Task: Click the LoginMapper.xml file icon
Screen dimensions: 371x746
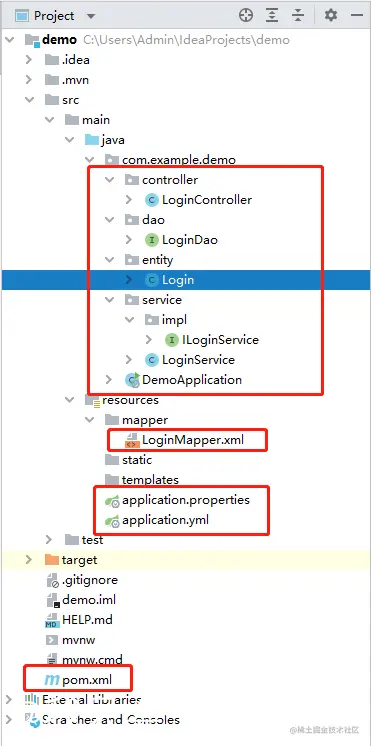Action: 131,440
